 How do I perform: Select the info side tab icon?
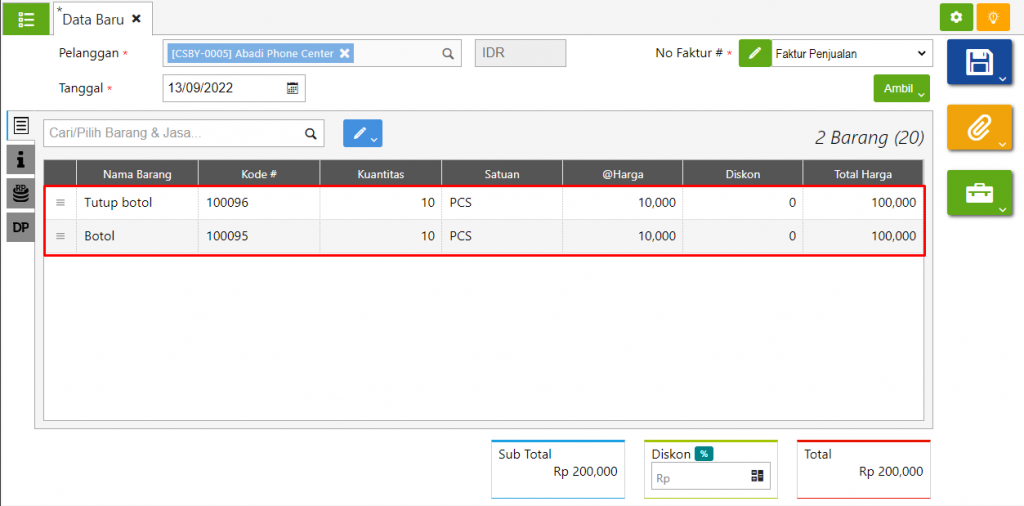tap(21, 159)
